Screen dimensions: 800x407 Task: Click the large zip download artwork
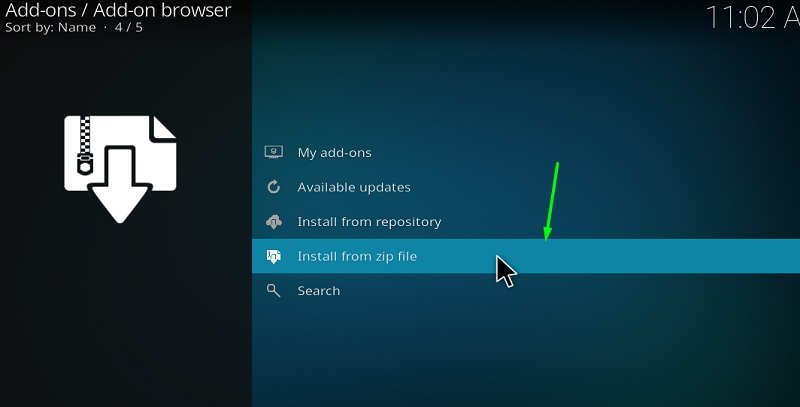click(120, 169)
